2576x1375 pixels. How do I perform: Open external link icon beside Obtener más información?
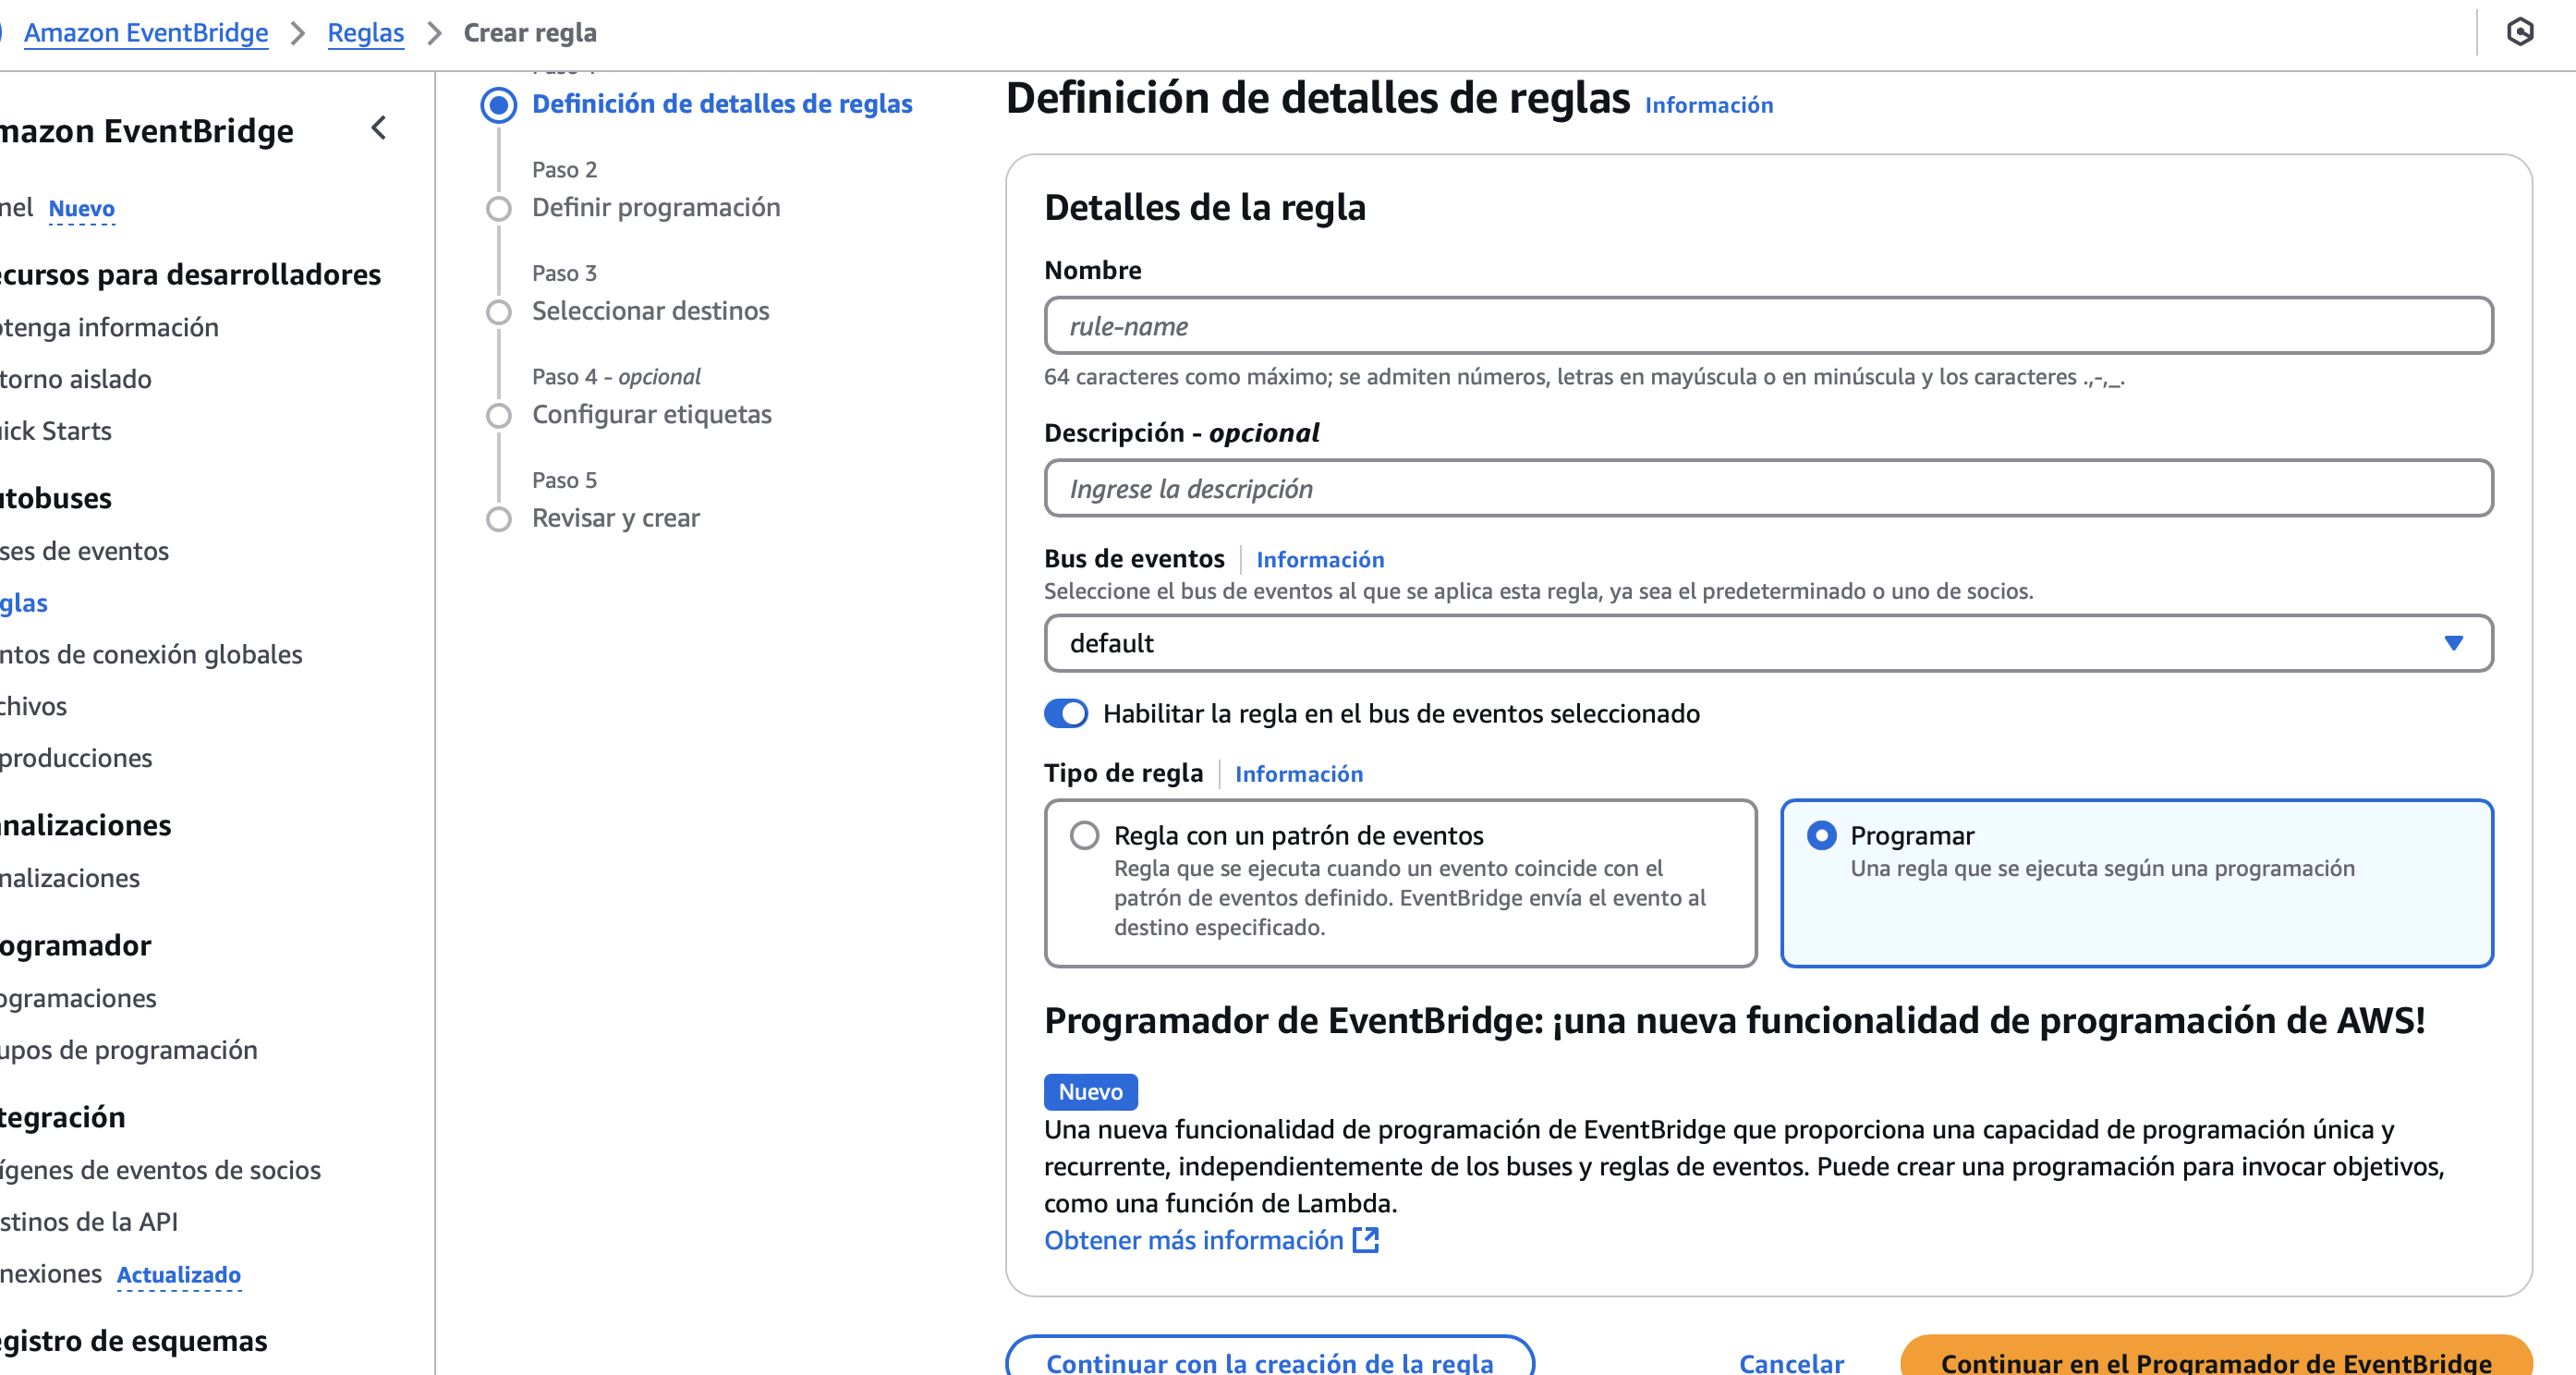click(1365, 1240)
